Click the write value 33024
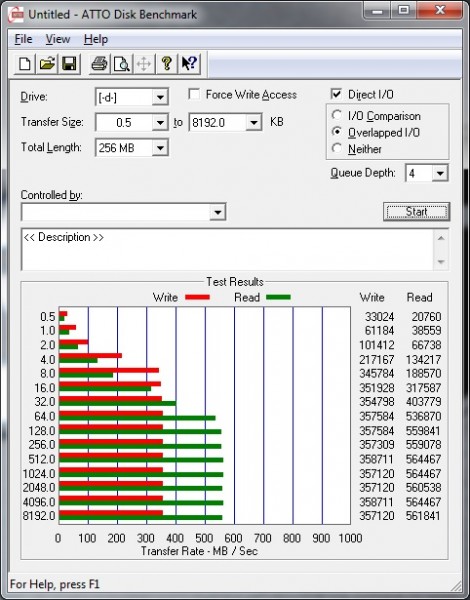This screenshot has height=600, width=470. click(x=379, y=317)
